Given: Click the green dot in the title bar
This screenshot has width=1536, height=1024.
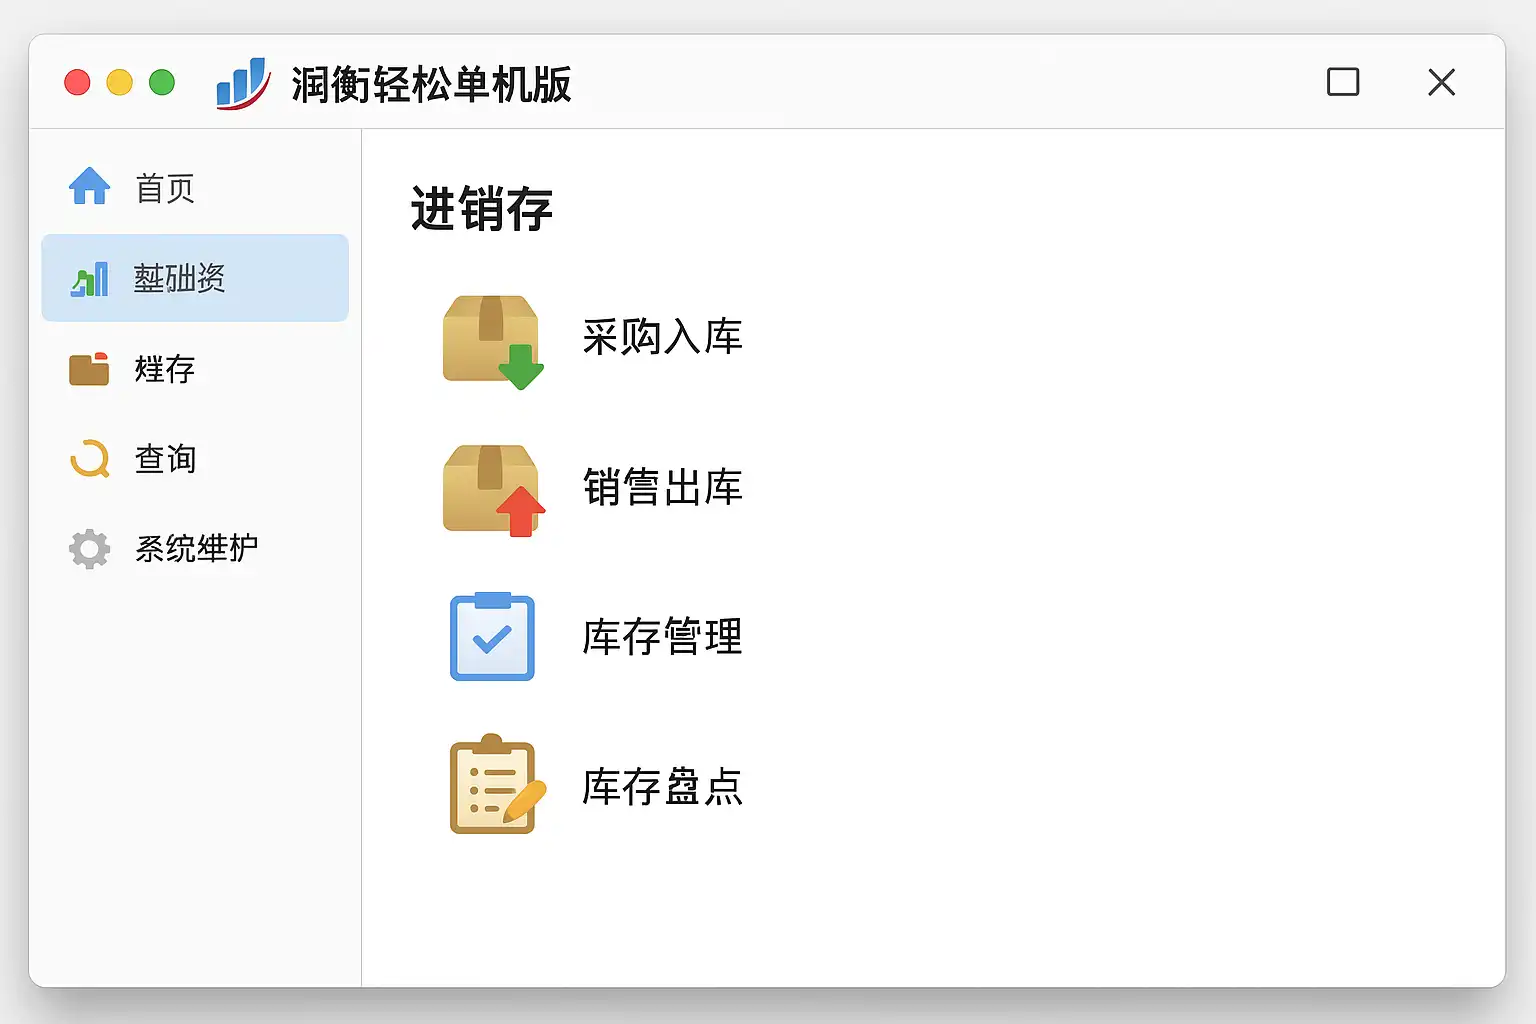Looking at the screenshot, I should [x=162, y=82].
